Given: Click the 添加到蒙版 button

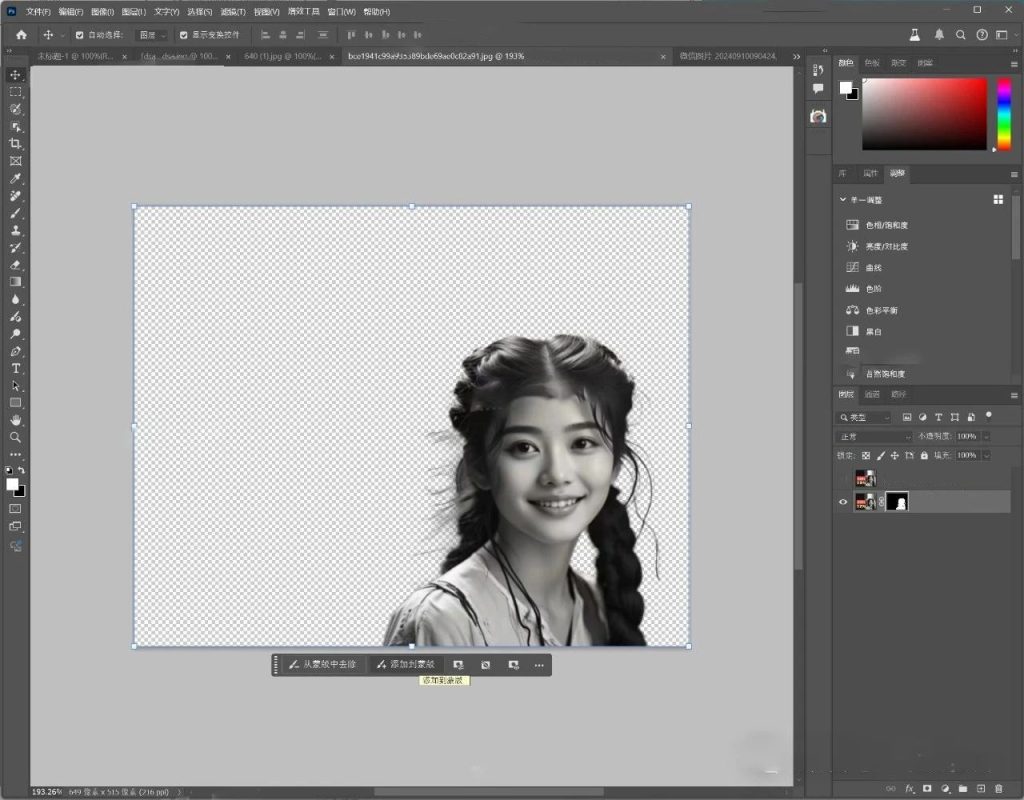Looking at the screenshot, I should [x=406, y=665].
